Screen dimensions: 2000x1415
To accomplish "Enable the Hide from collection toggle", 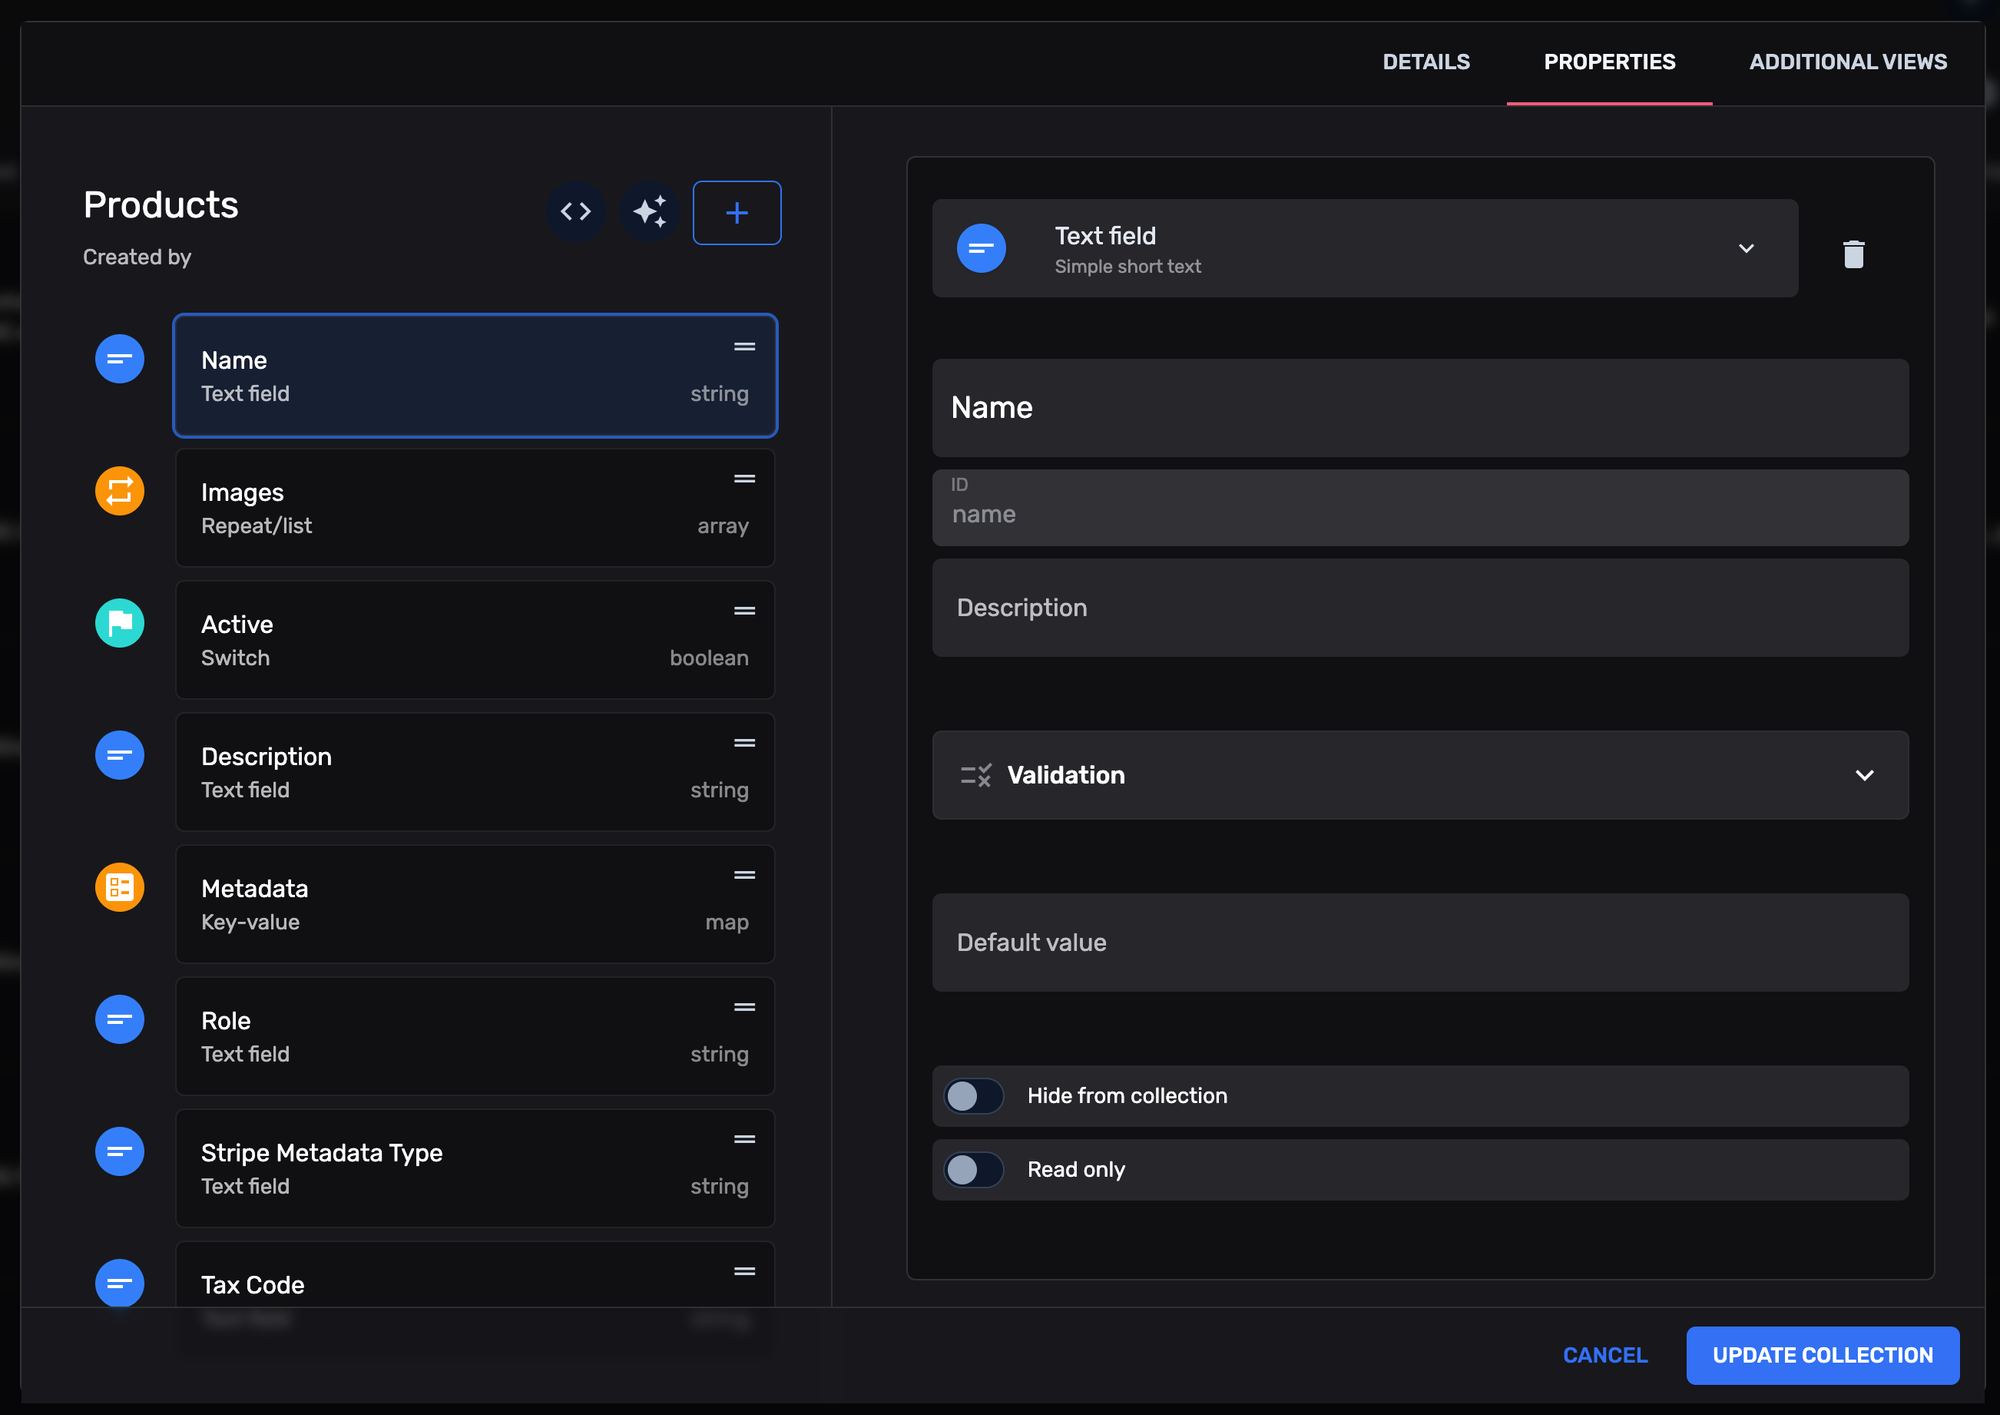I will 973,1096.
